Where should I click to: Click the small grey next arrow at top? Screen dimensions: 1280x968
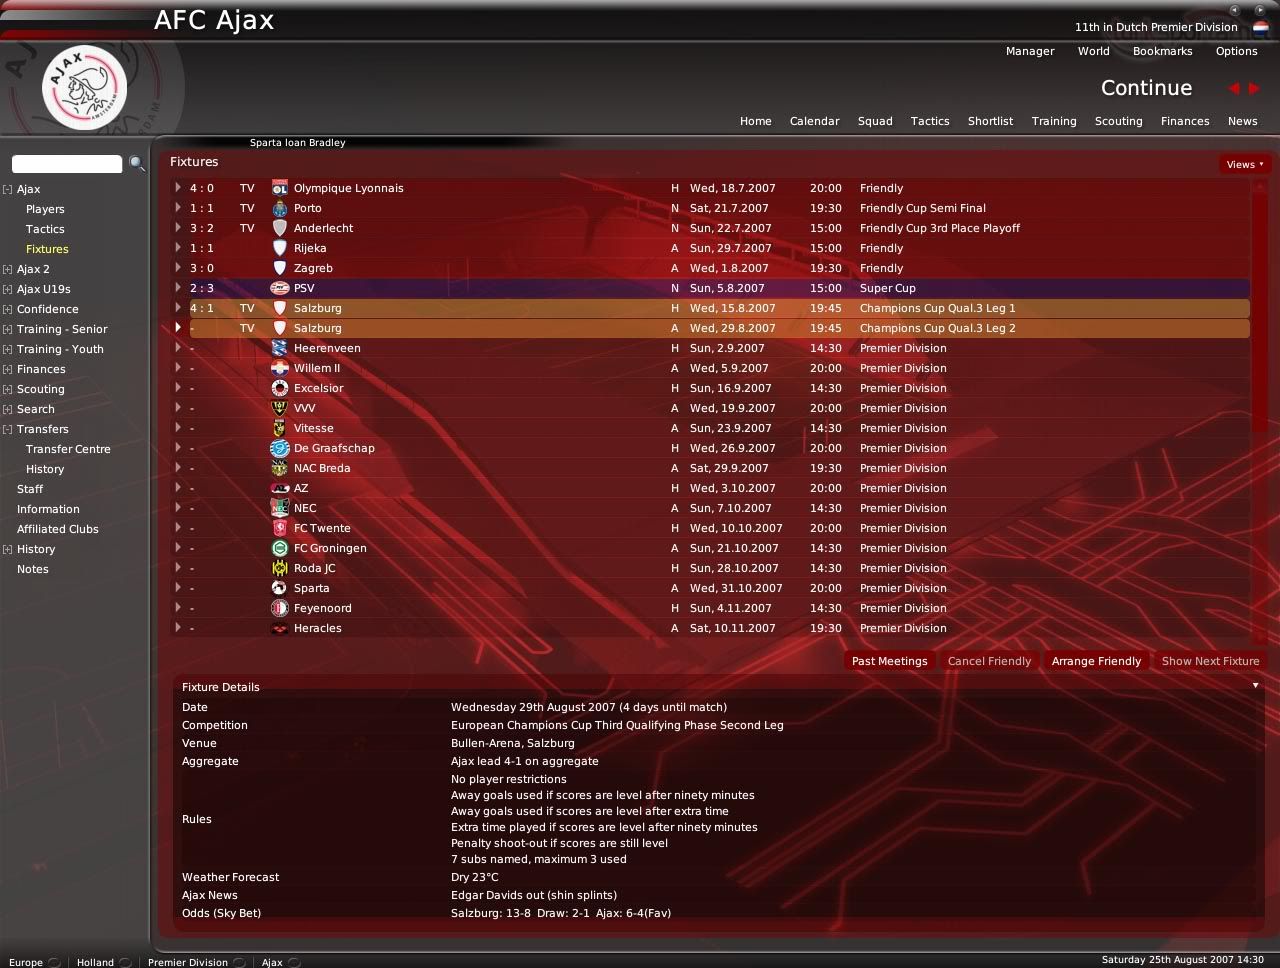point(1262,10)
